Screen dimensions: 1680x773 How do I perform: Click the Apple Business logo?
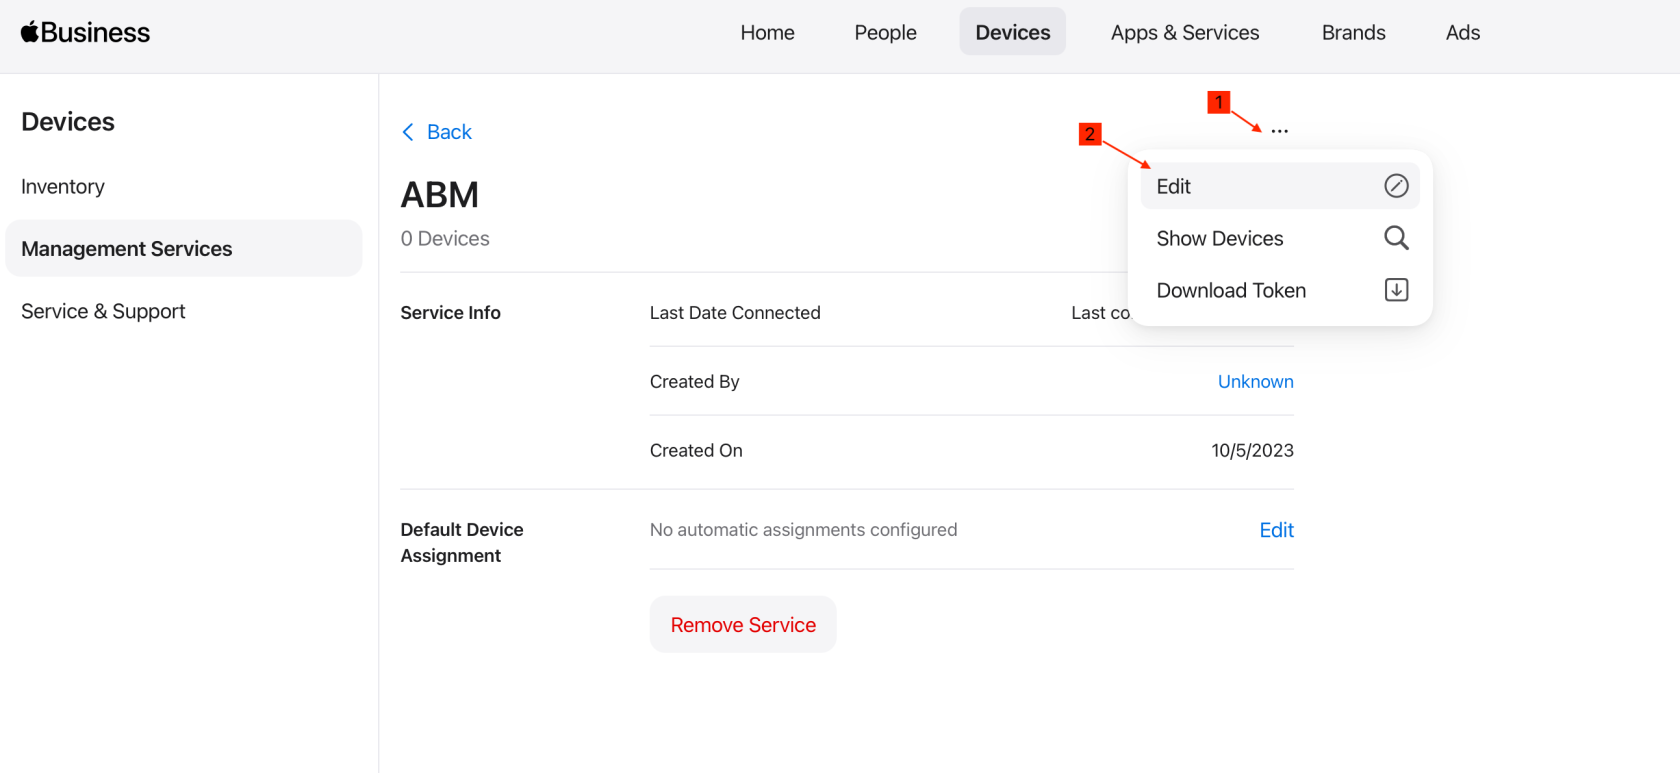(x=85, y=33)
